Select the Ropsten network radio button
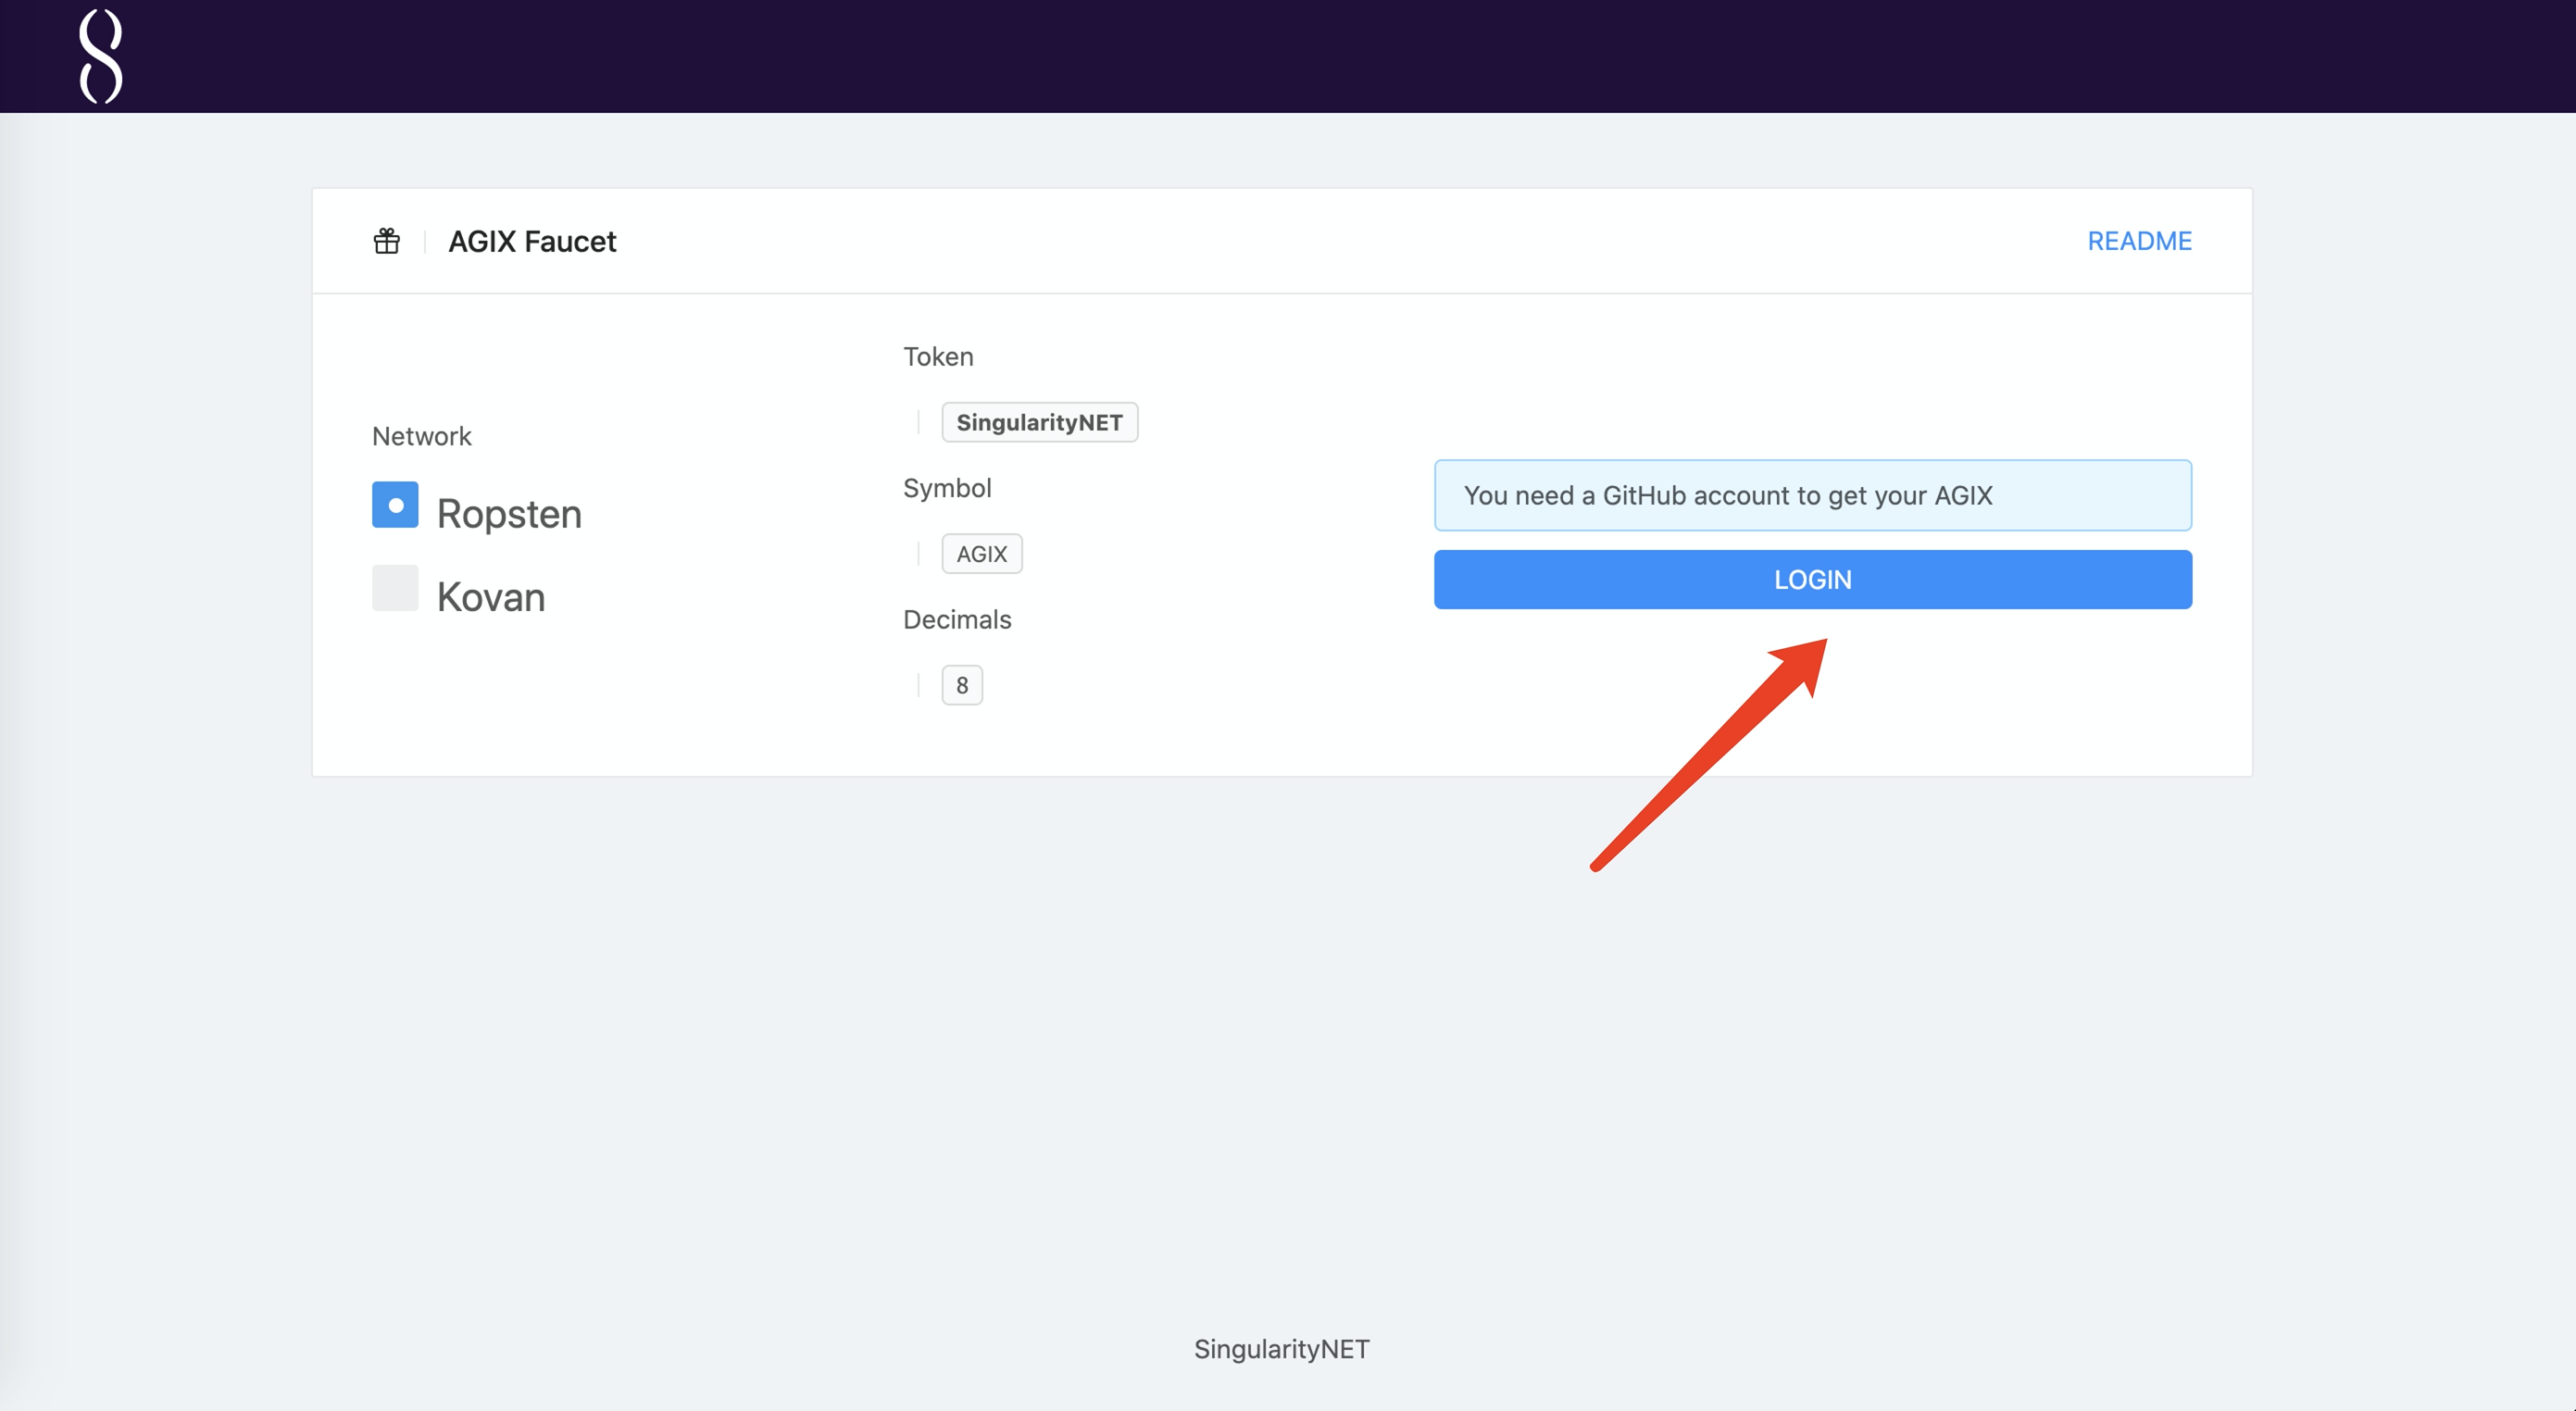 [x=395, y=505]
